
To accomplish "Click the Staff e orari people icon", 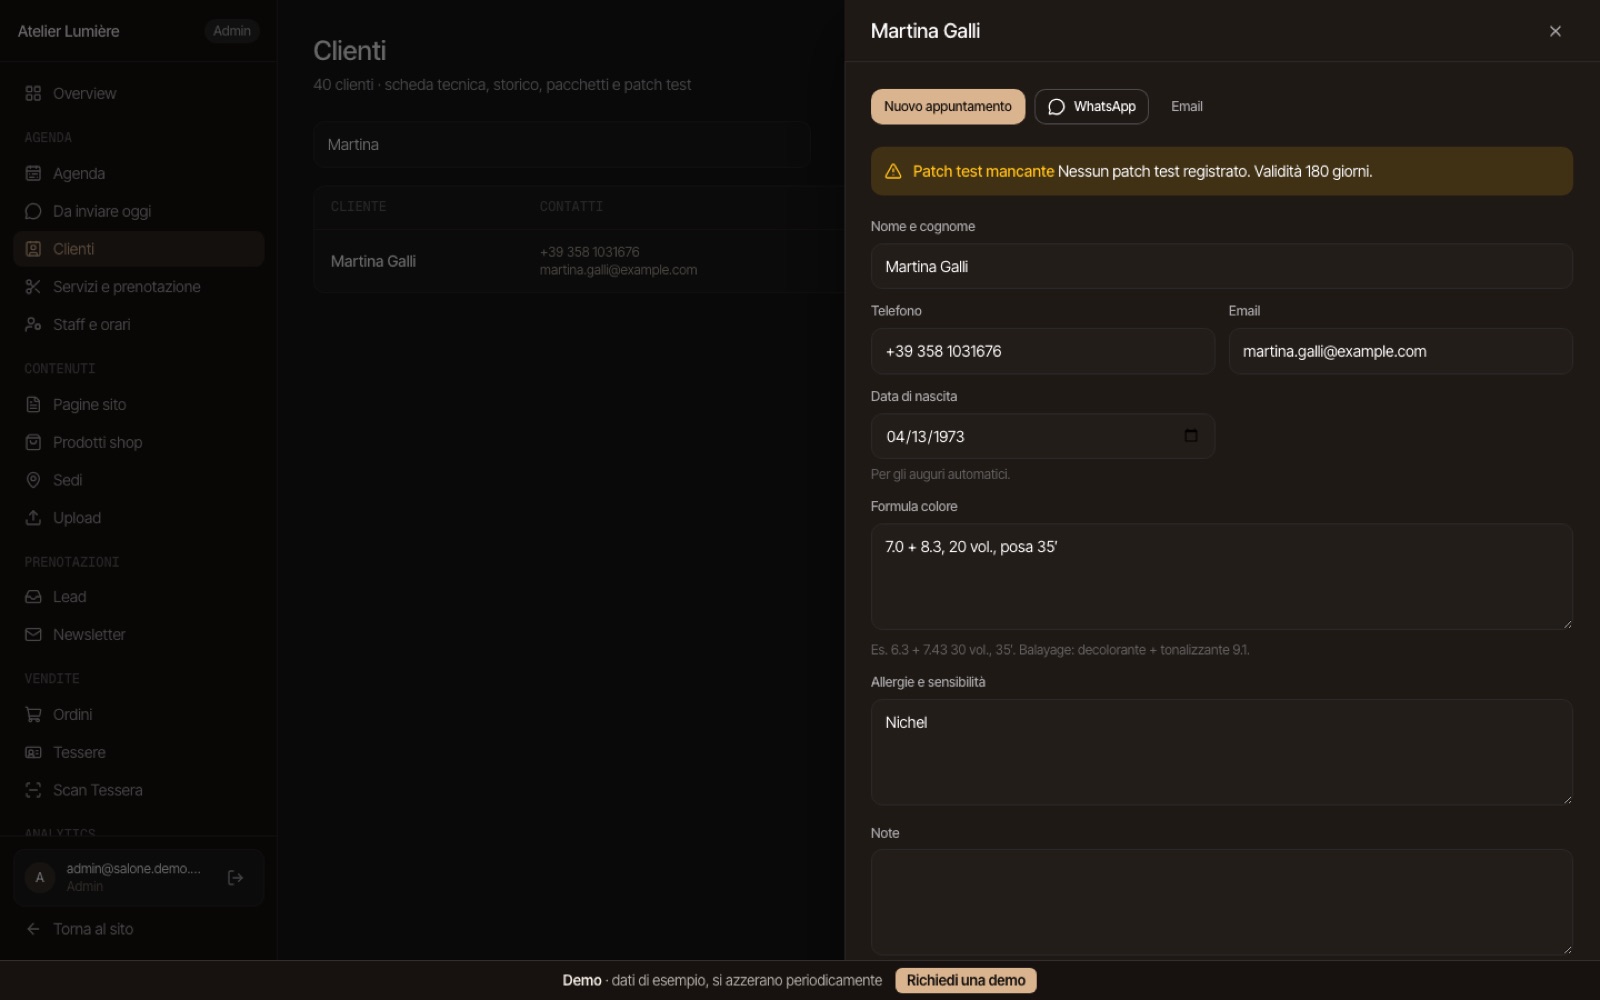I will [x=33, y=324].
